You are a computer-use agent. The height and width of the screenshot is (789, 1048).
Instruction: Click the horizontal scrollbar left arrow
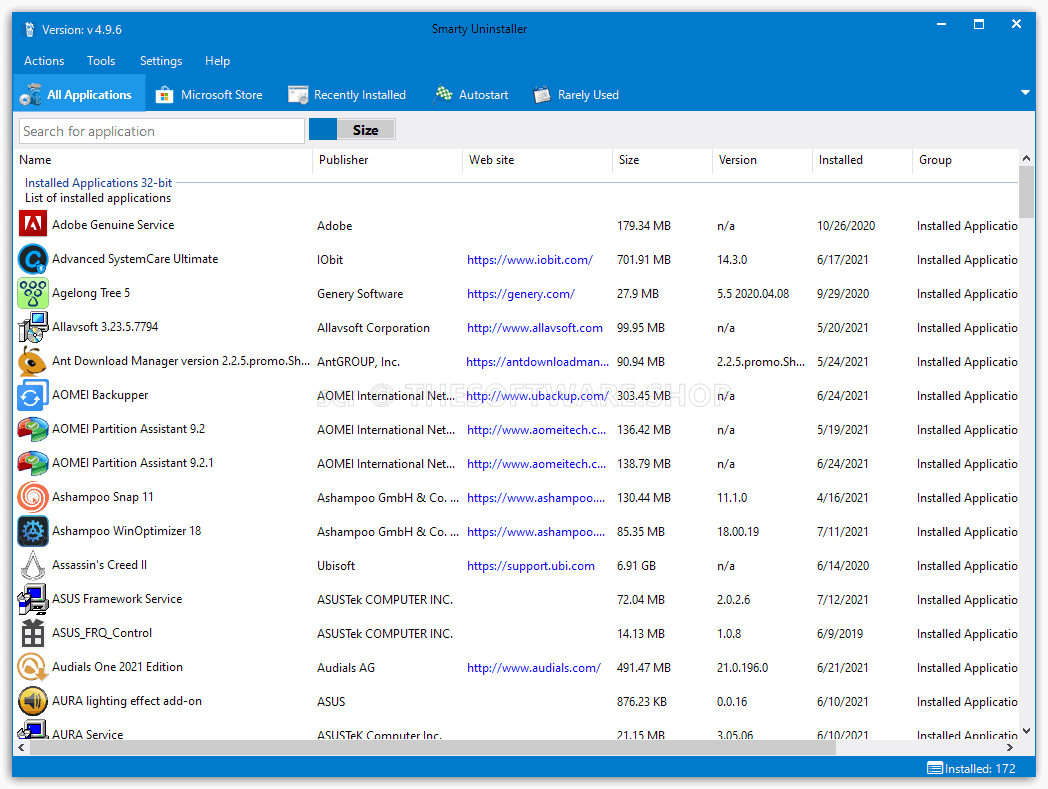click(21, 748)
